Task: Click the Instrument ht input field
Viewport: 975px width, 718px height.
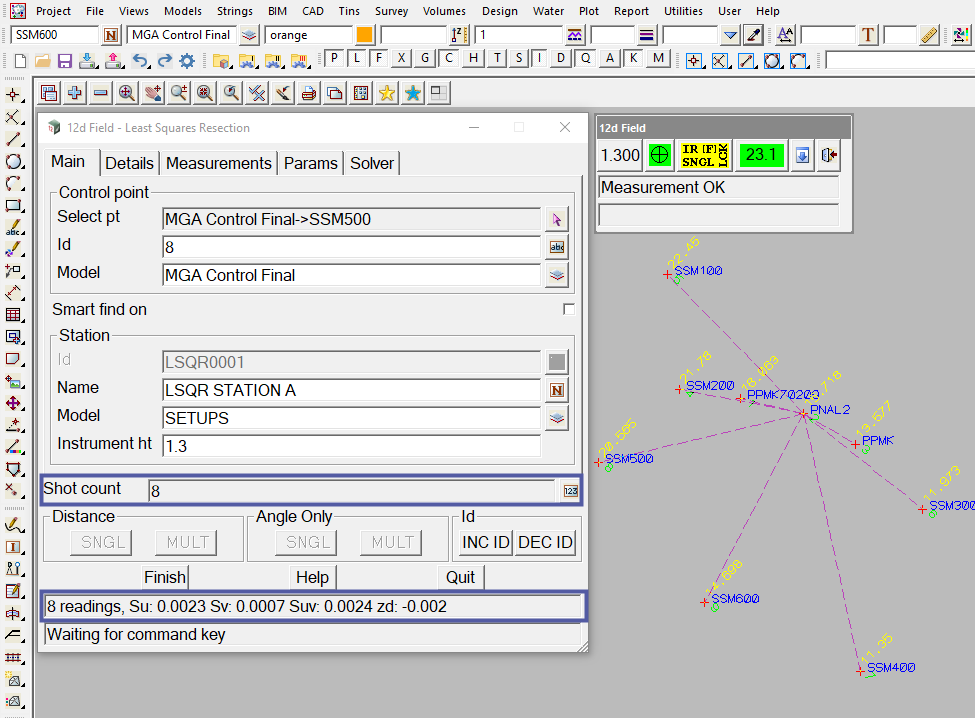Action: (x=350, y=446)
